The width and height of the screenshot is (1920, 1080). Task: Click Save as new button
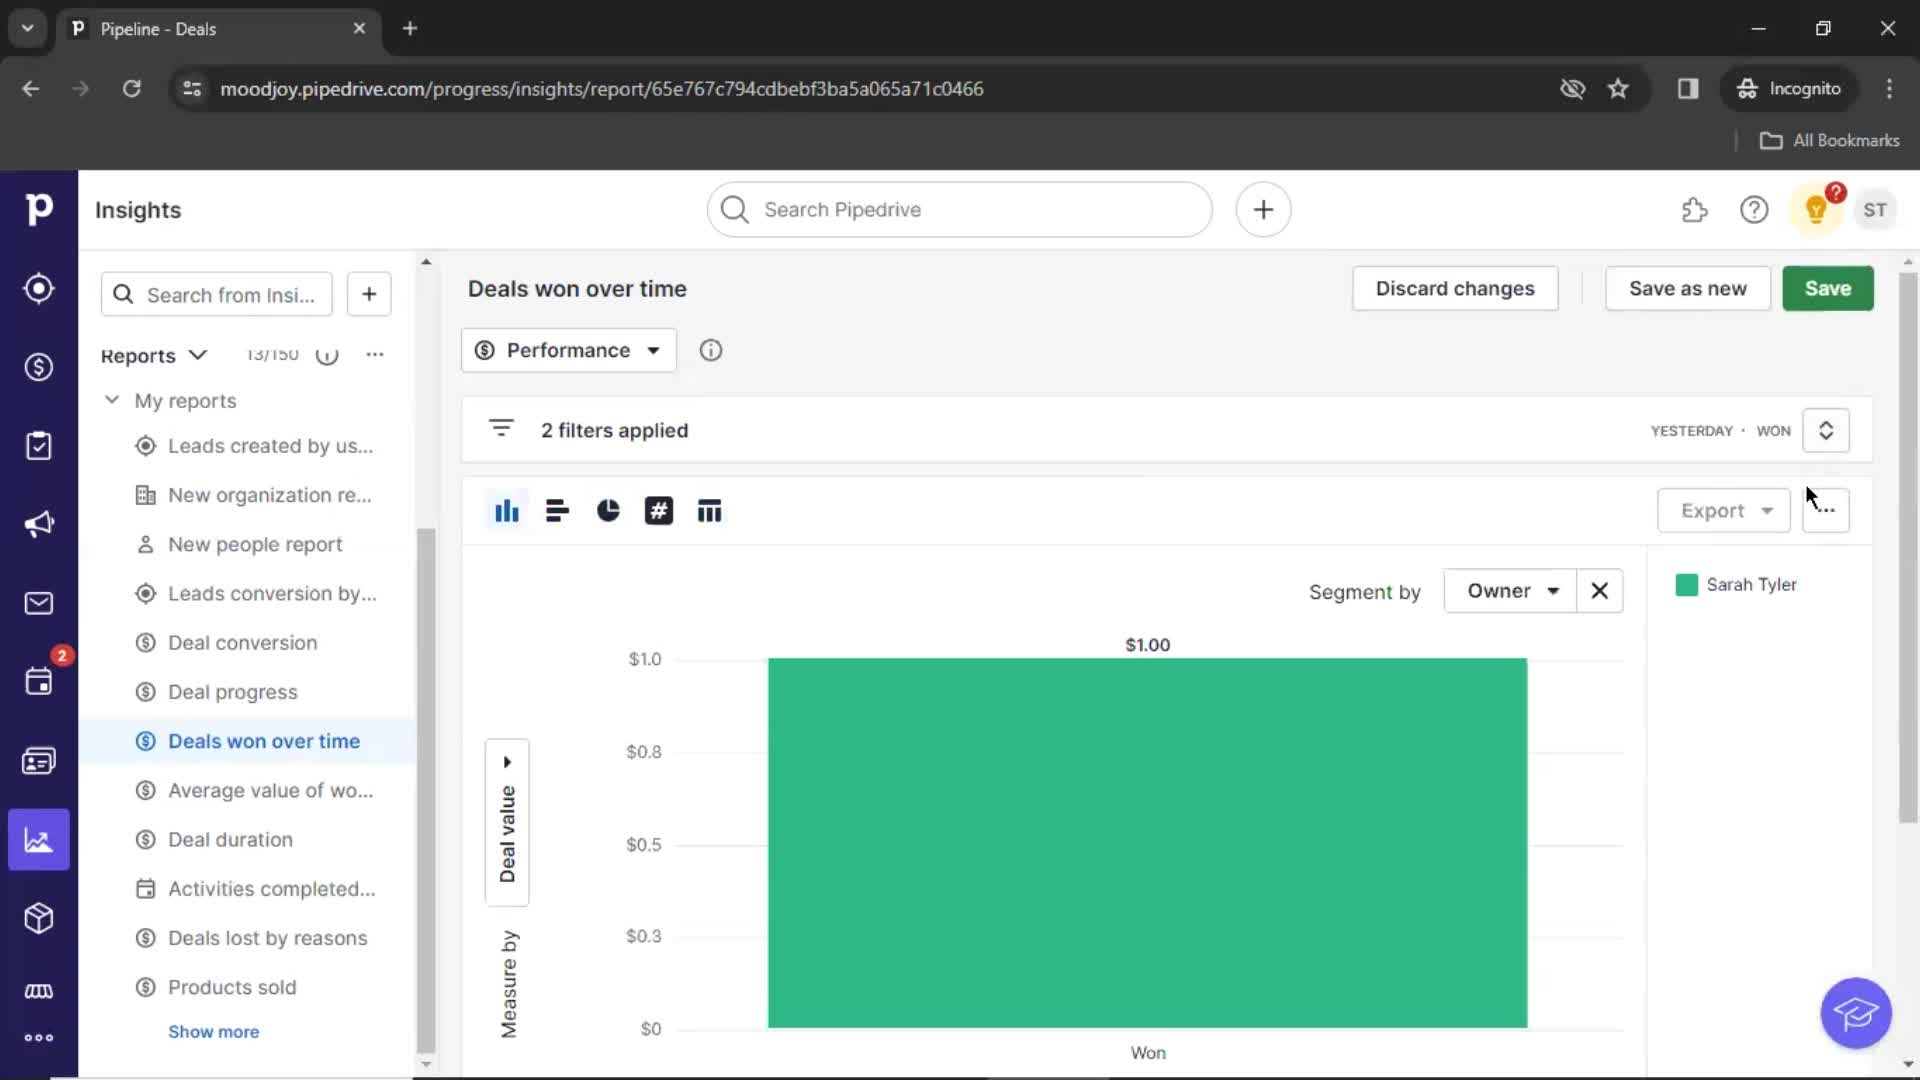[1688, 287]
